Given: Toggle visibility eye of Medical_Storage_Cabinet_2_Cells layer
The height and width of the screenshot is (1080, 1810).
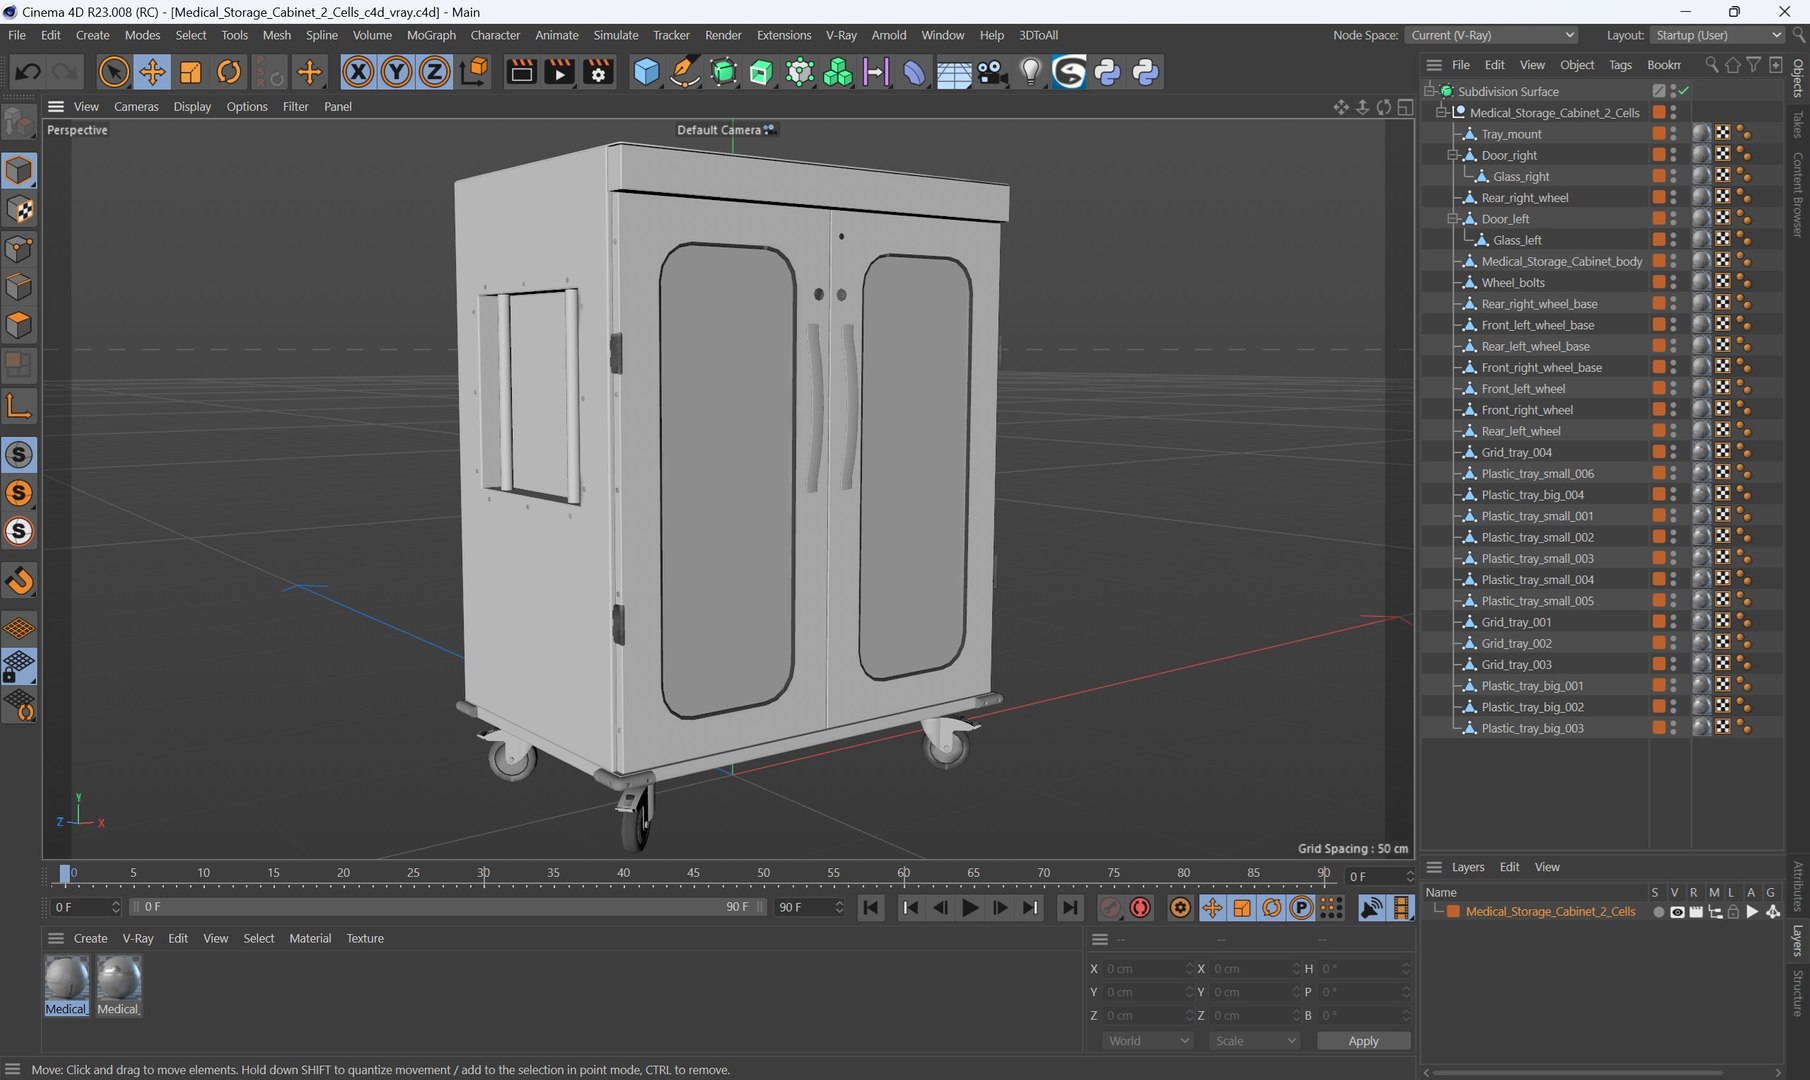Looking at the screenshot, I should 1677,912.
